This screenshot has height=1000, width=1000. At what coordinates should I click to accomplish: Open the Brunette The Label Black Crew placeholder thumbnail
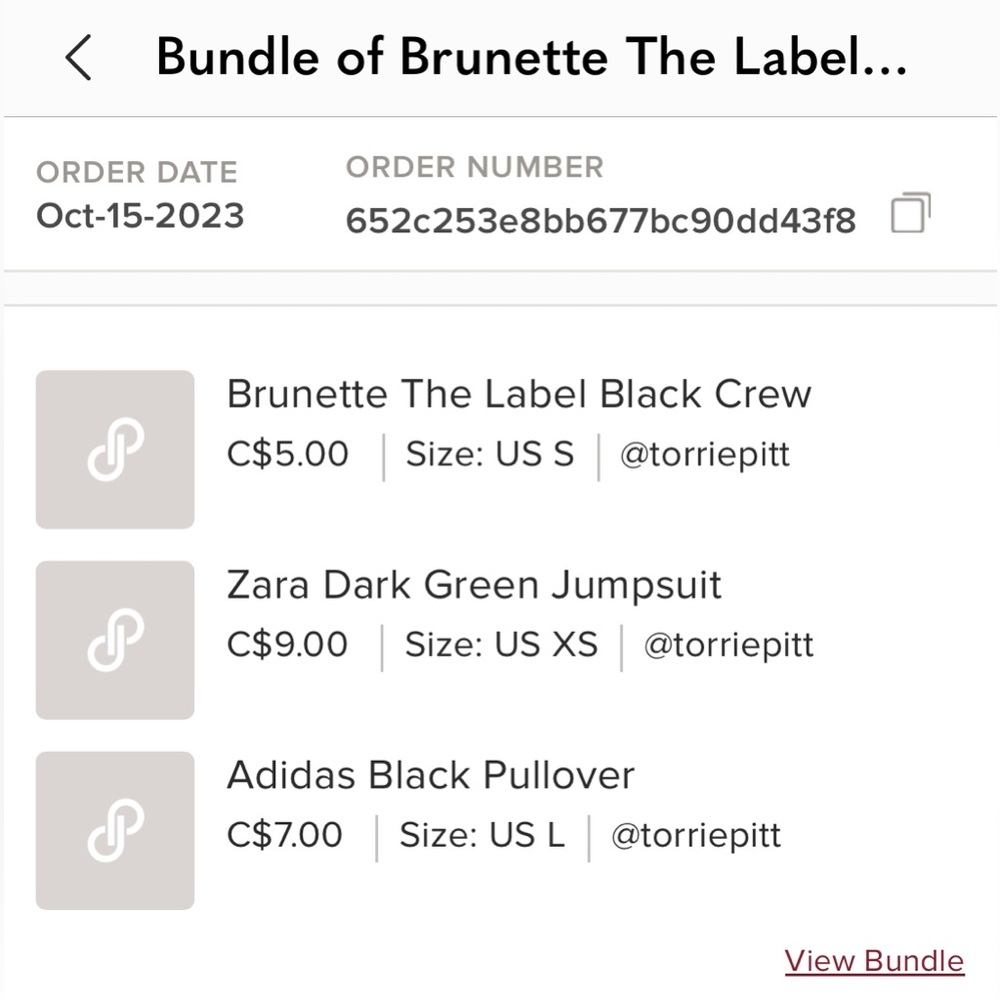114,449
